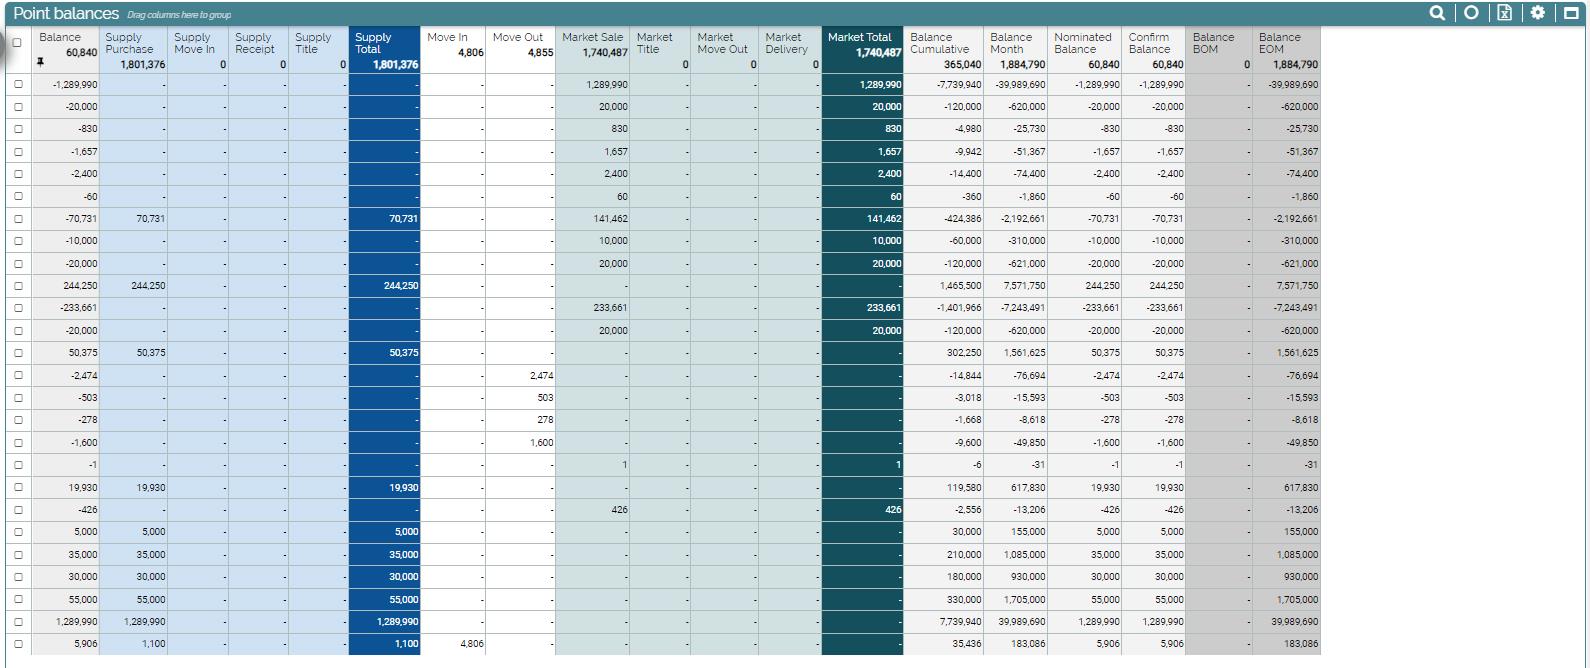1590x668 pixels.
Task: Sort by the Supply Purchase column header
Action: point(129,43)
